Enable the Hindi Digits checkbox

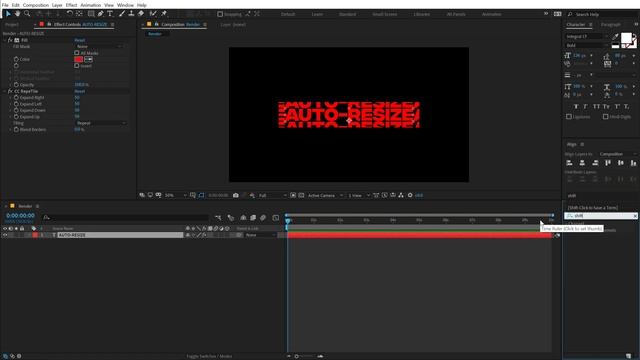(x=605, y=117)
